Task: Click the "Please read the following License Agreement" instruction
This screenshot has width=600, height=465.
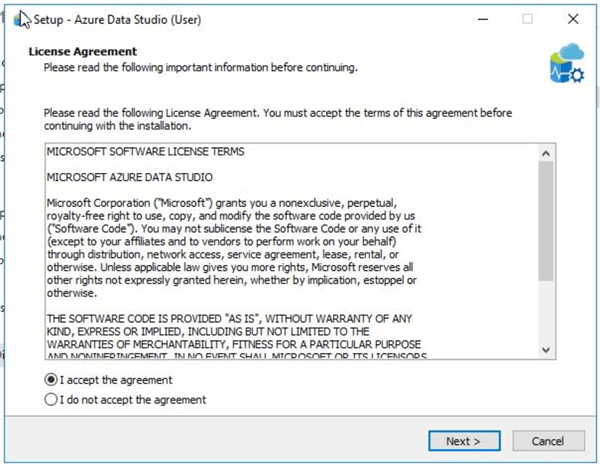Action: point(270,119)
